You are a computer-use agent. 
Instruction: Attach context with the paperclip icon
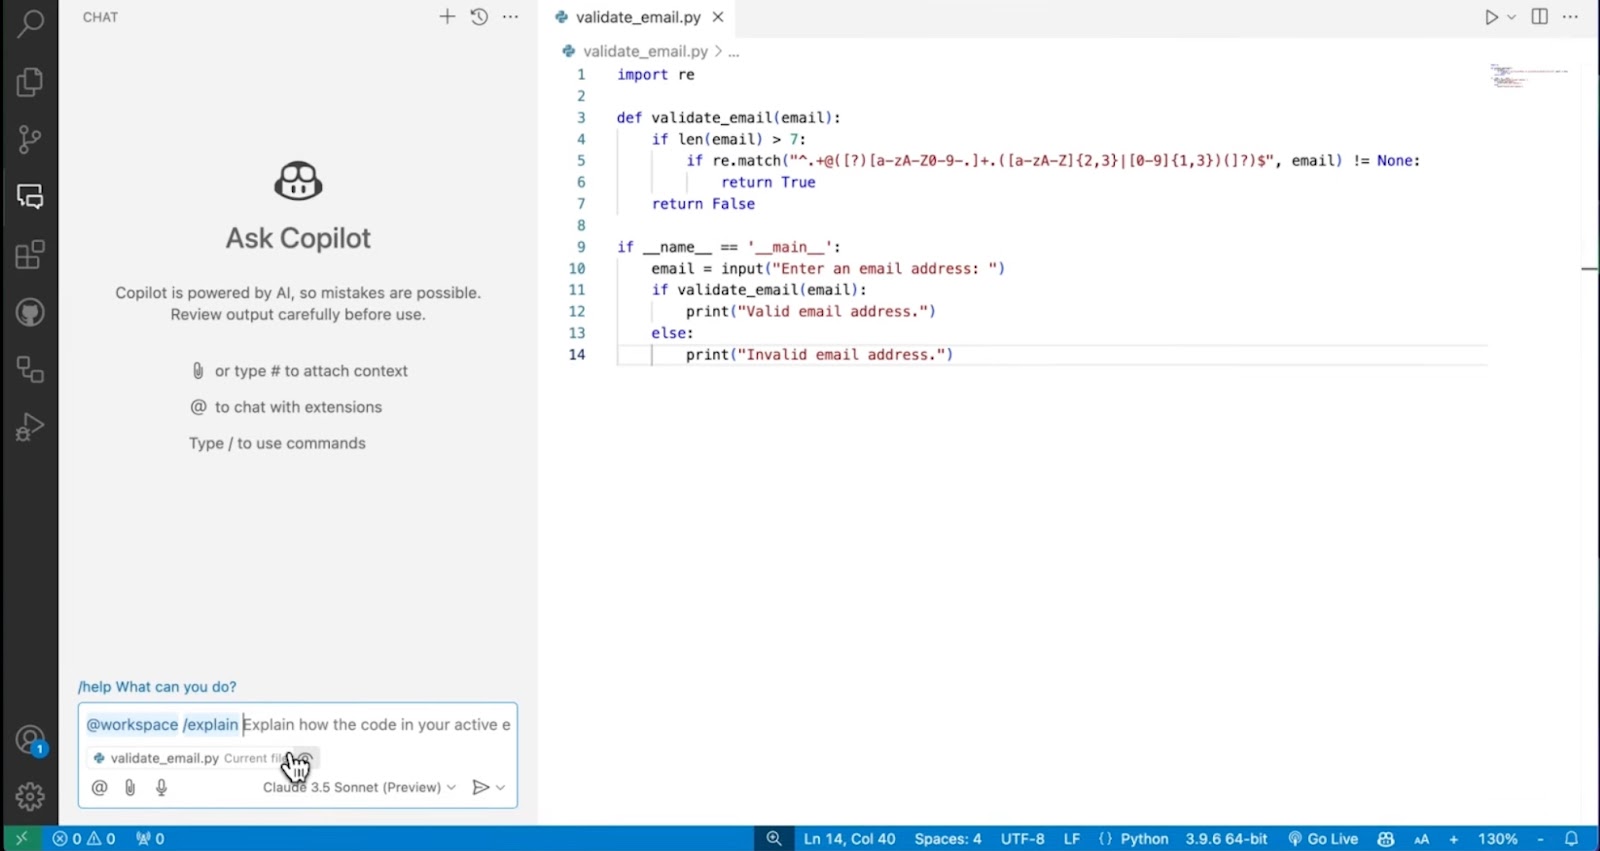point(130,787)
